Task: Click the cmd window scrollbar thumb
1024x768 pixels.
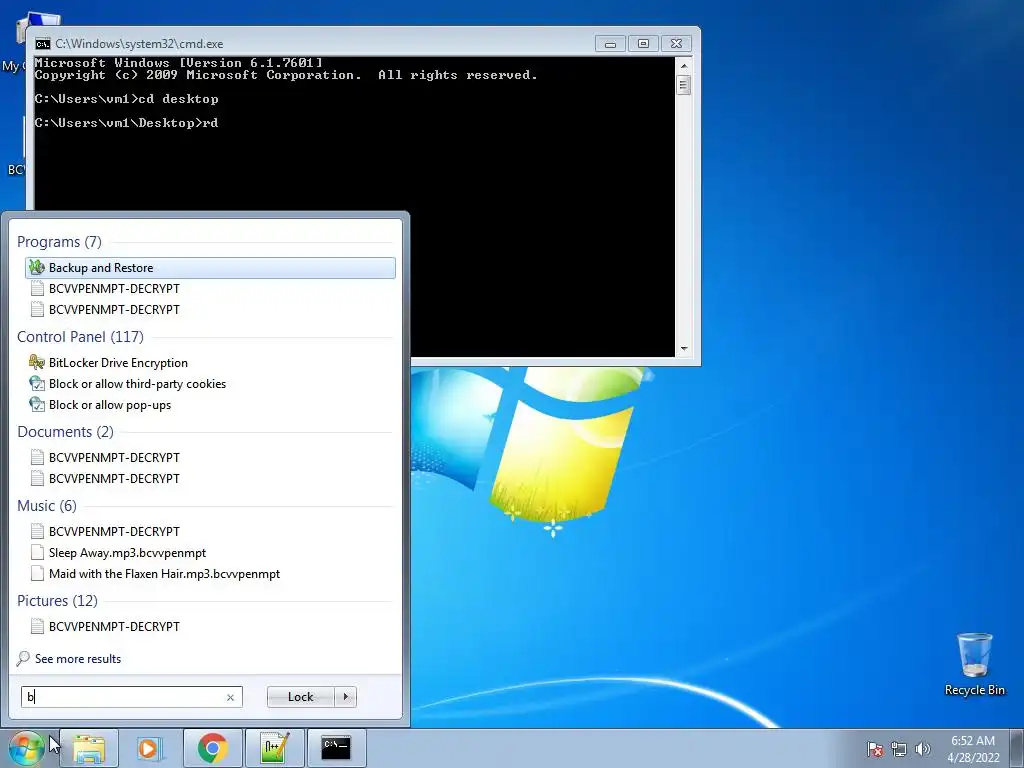Action: [684, 85]
